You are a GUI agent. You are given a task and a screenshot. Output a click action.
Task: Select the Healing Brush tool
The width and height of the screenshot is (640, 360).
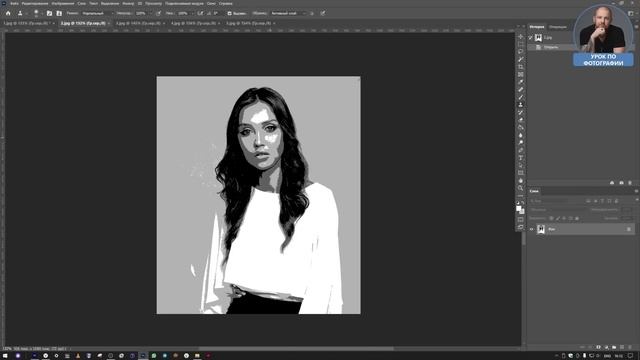click(x=520, y=90)
